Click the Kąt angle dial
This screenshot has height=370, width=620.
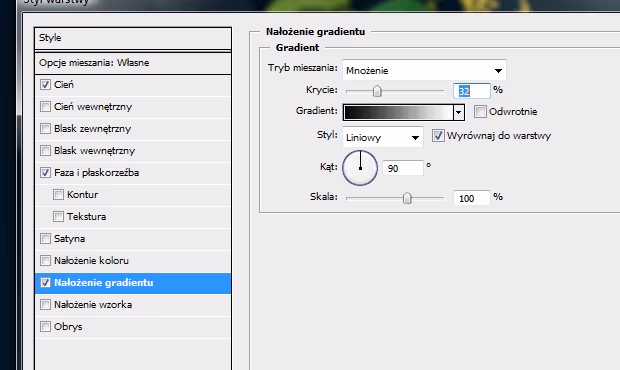click(360, 168)
